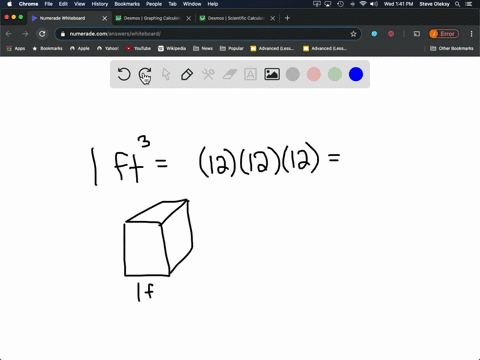480x360 pixels.
Task: Go back to previous page
Action: (9, 34)
